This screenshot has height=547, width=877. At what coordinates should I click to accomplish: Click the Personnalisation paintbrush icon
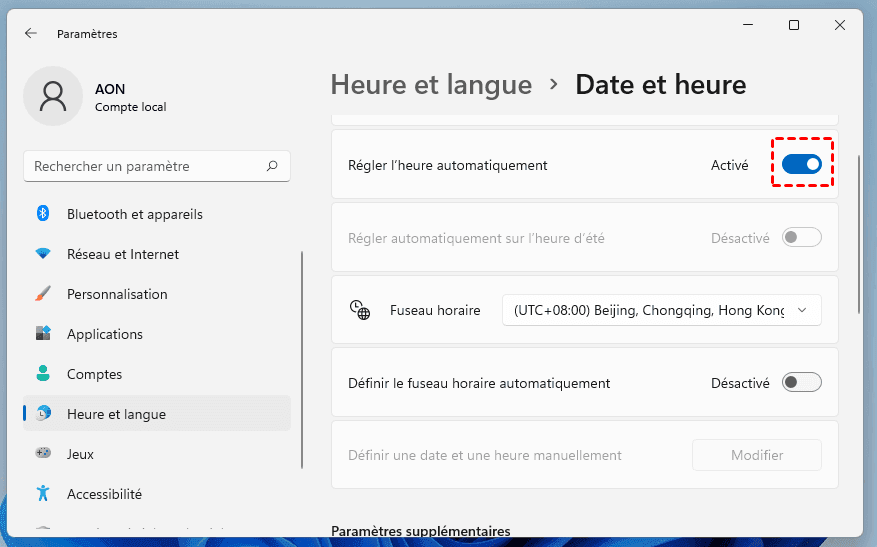coord(43,294)
